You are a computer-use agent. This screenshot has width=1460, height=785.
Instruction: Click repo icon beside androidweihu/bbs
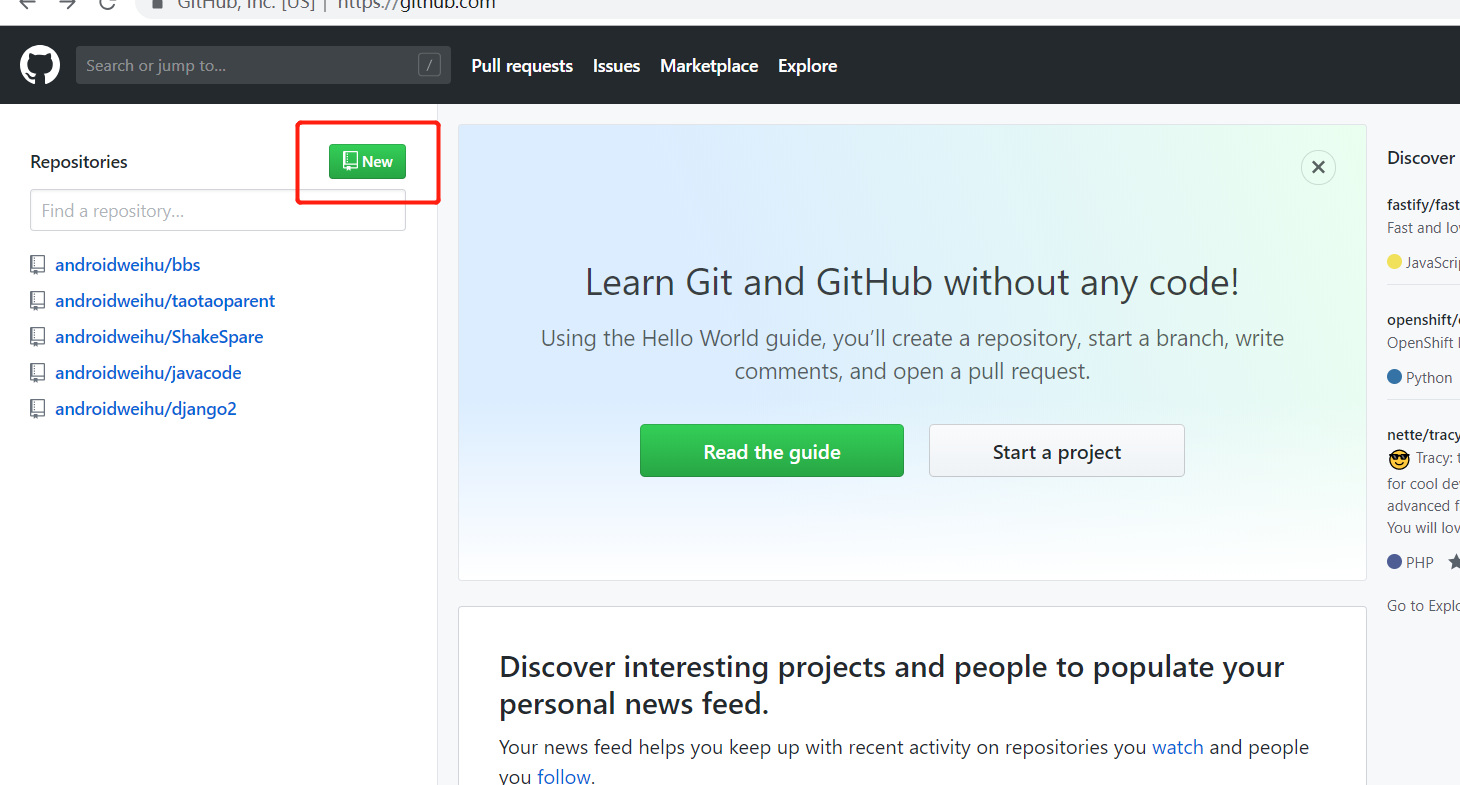pyautogui.click(x=38, y=265)
